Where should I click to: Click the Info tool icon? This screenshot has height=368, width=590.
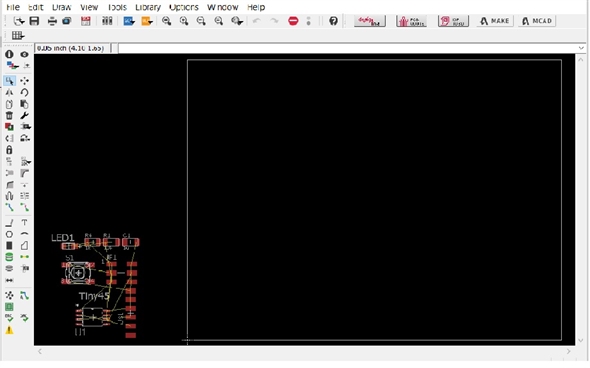pyautogui.click(x=9, y=55)
